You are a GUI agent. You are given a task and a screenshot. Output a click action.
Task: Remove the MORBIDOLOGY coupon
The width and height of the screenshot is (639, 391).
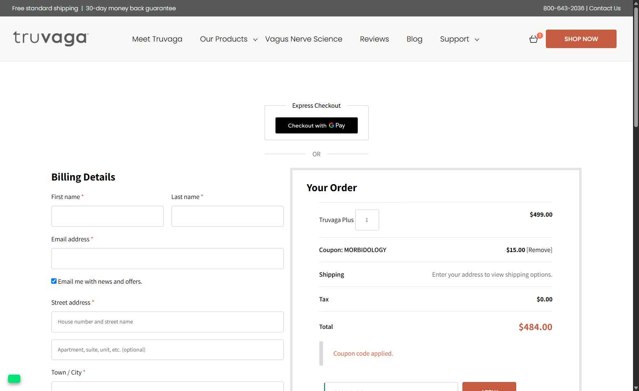[x=539, y=250]
